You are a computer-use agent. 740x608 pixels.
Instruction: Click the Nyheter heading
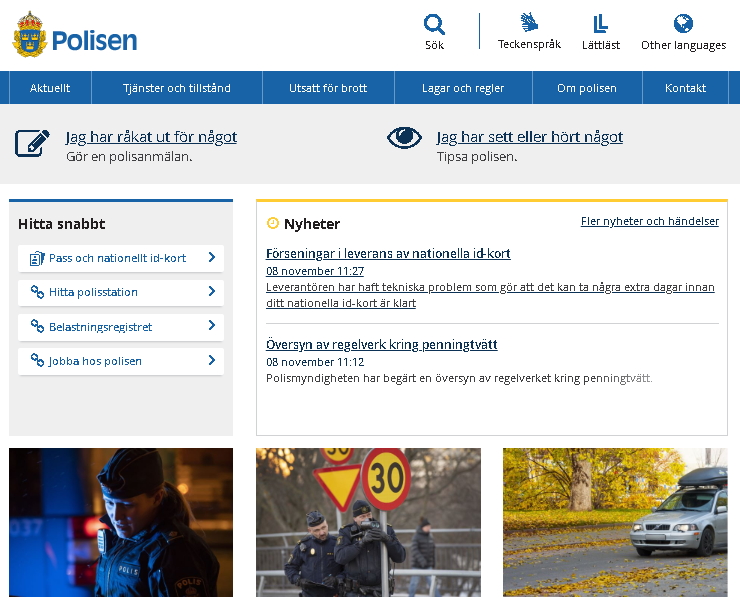[x=311, y=224]
